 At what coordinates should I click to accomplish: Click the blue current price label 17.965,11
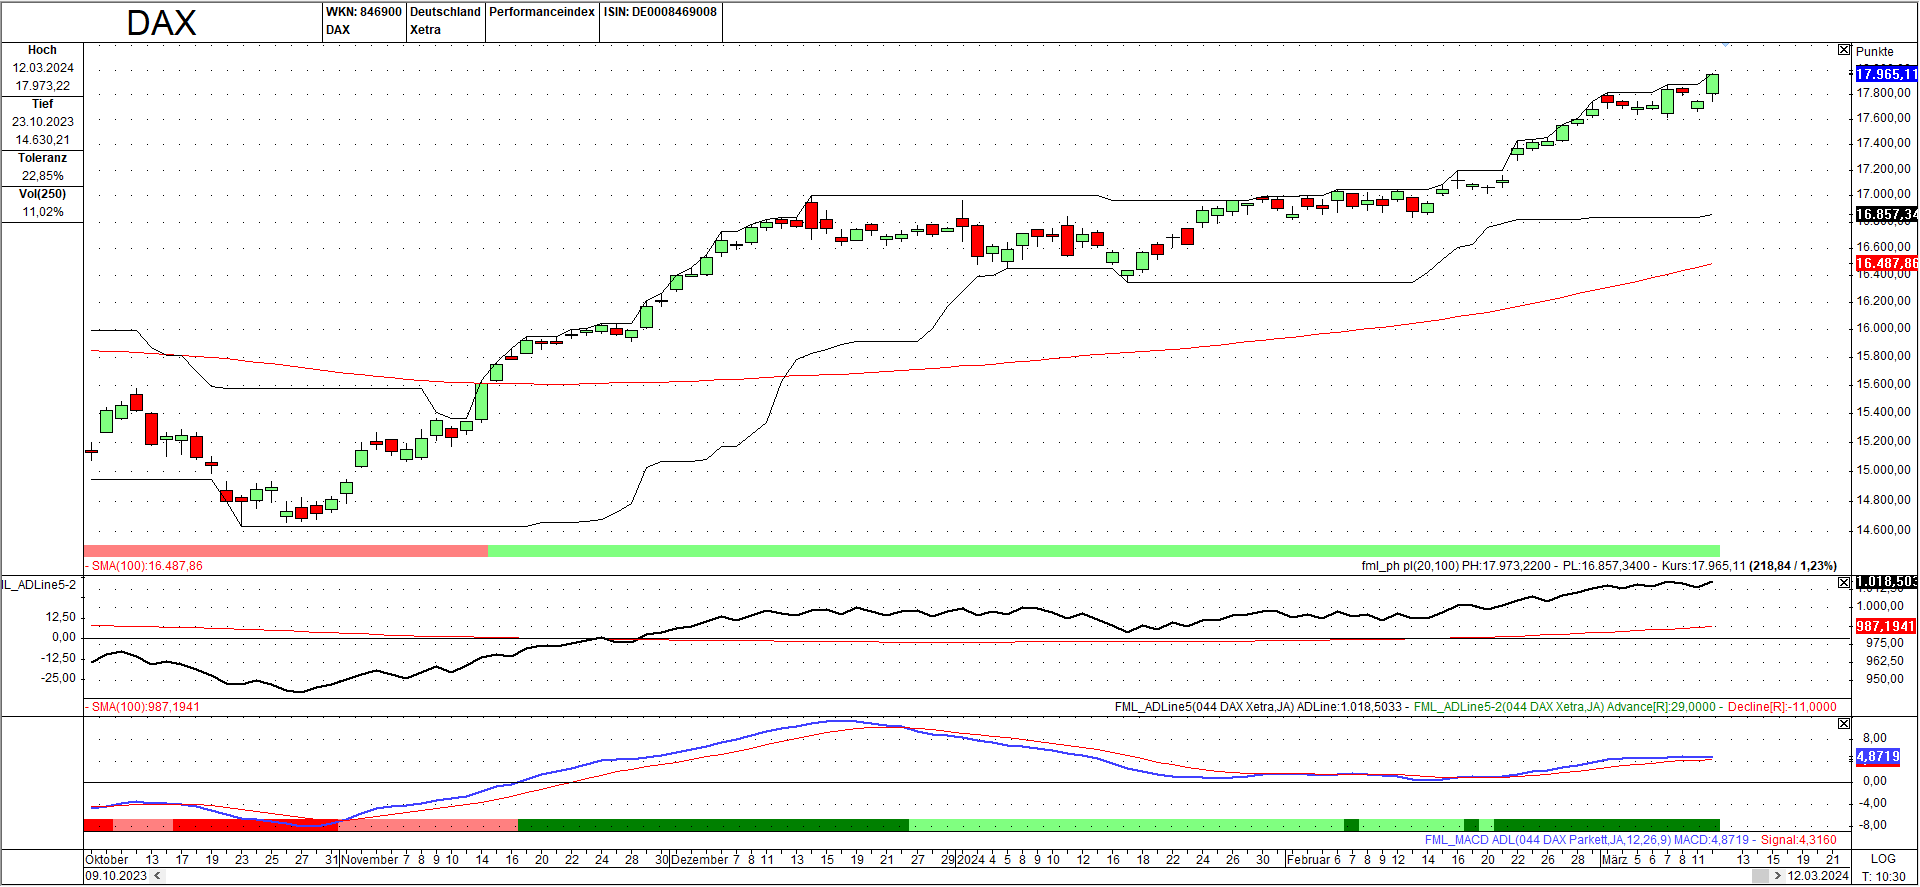tap(1885, 74)
